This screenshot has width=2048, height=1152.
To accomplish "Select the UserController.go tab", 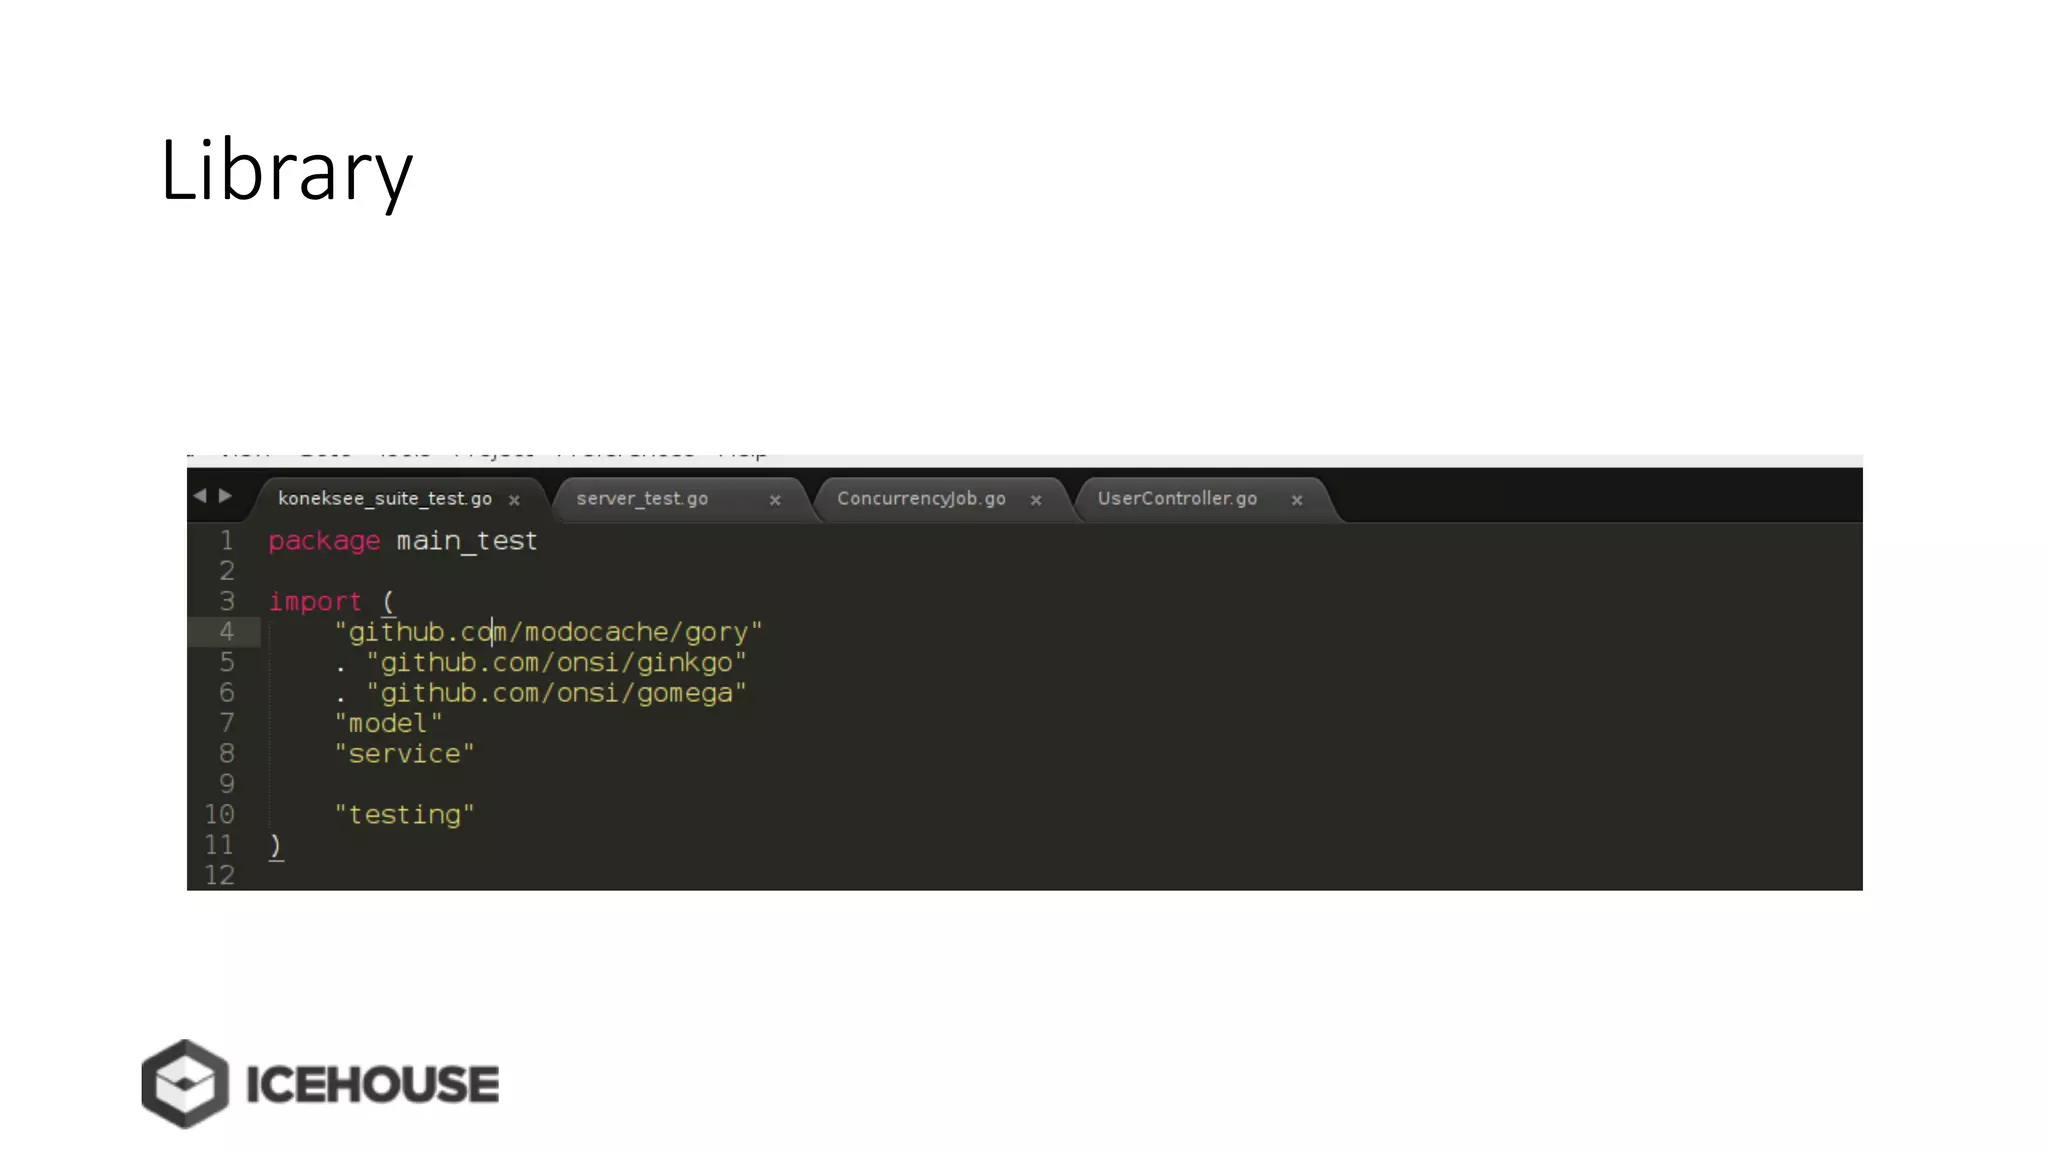I will click(x=1177, y=498).
